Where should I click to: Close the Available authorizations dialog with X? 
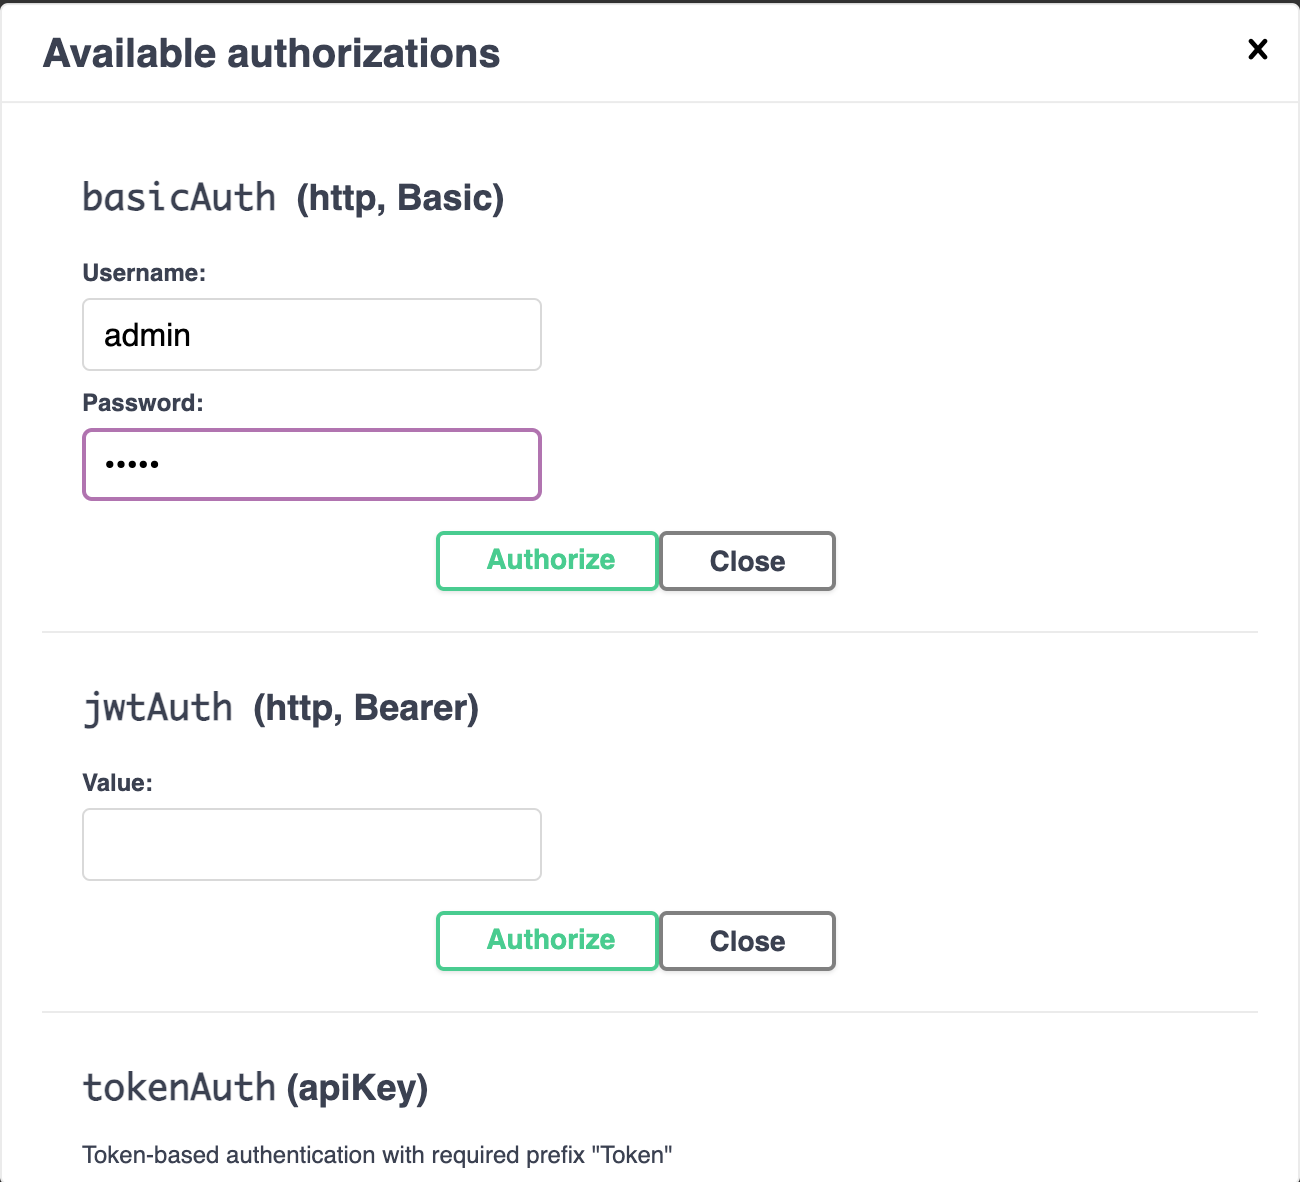[1257, 49]
